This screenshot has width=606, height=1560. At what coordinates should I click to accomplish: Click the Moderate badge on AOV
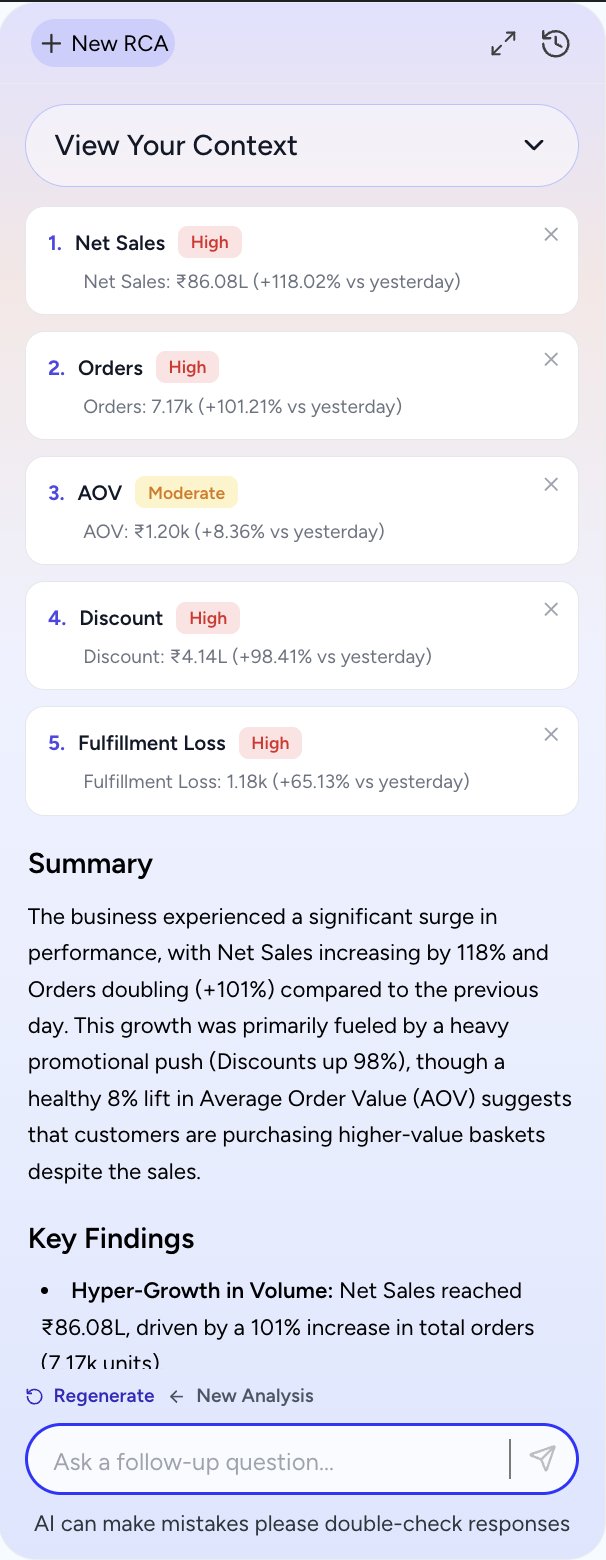coord(186,493)
